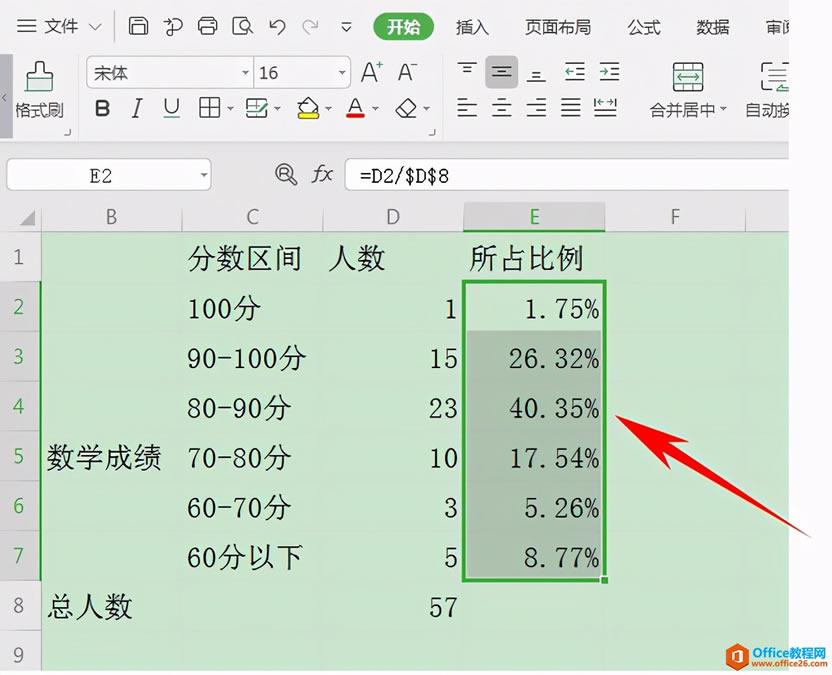Decrease font size with A- icon

tap(408, 72)
